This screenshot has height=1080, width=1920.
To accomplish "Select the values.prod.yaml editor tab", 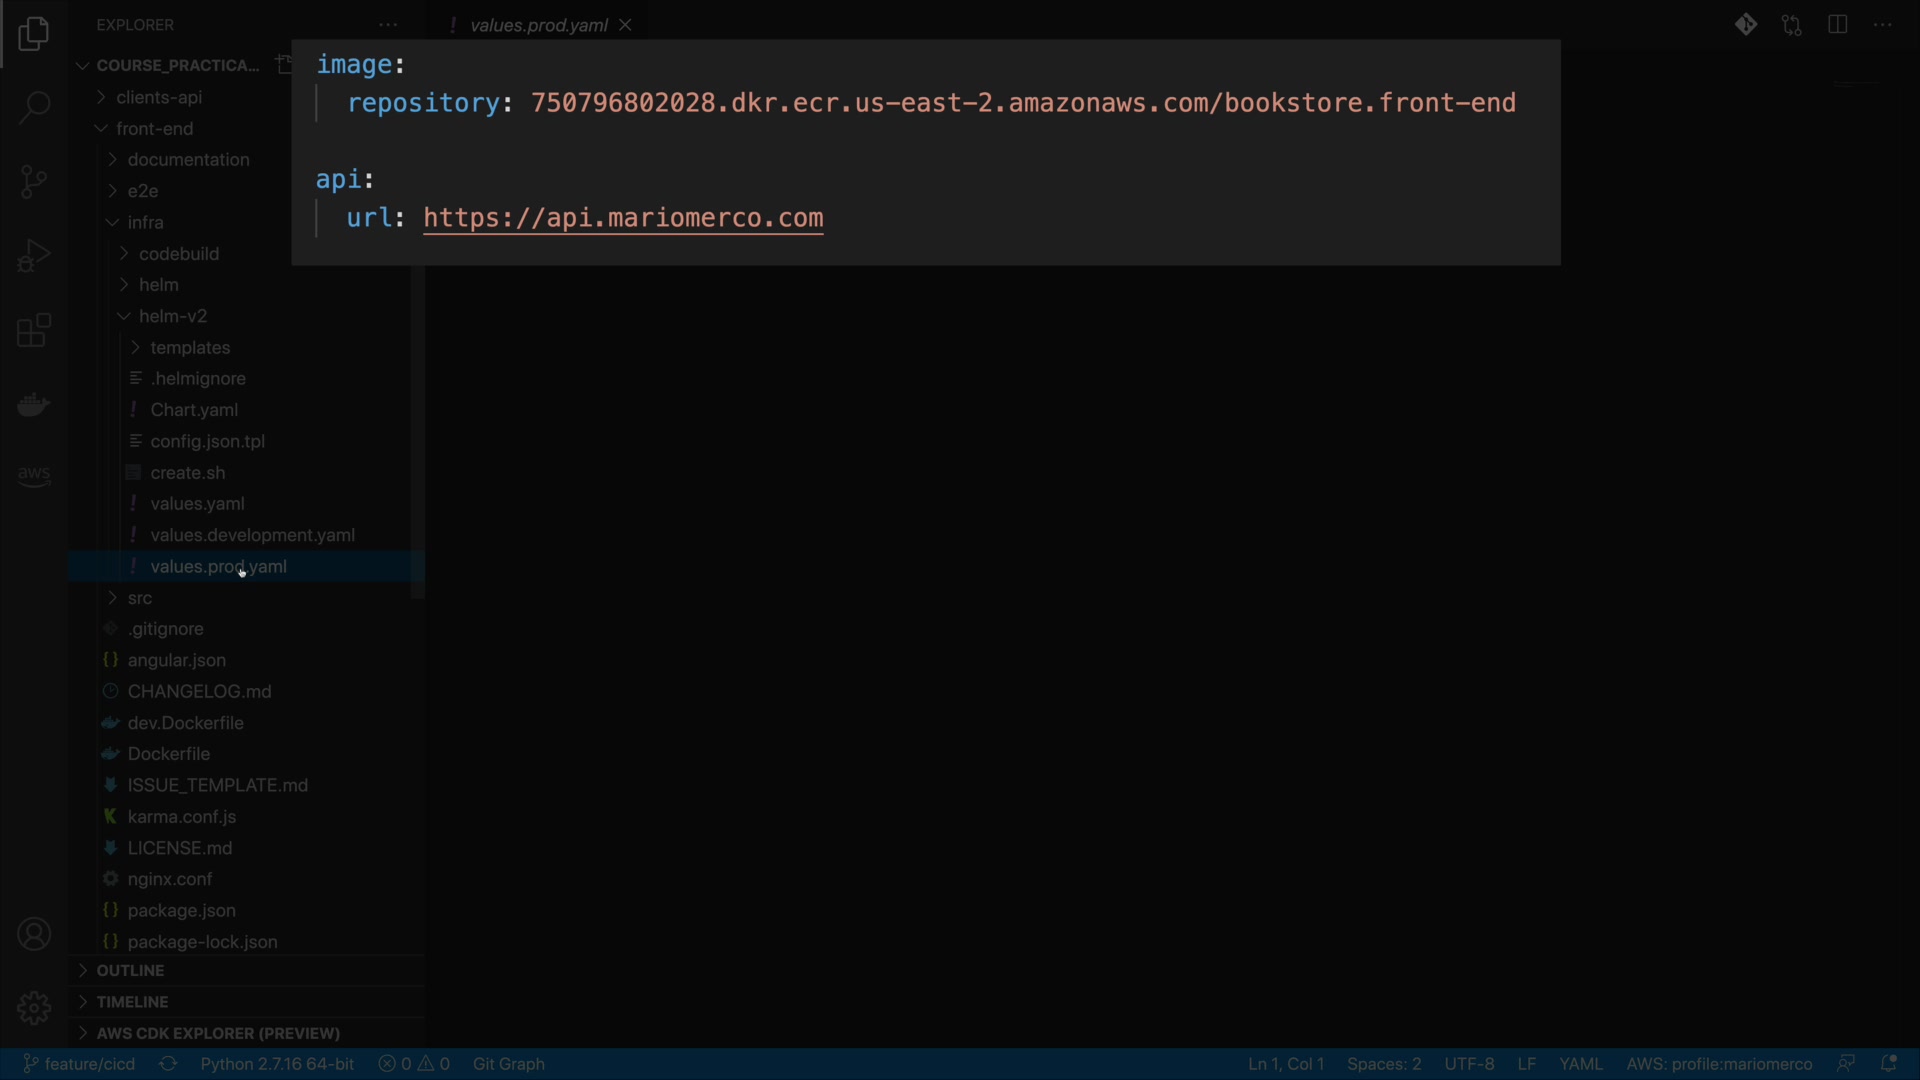I will pyautogui.click(x=538, y=25).
